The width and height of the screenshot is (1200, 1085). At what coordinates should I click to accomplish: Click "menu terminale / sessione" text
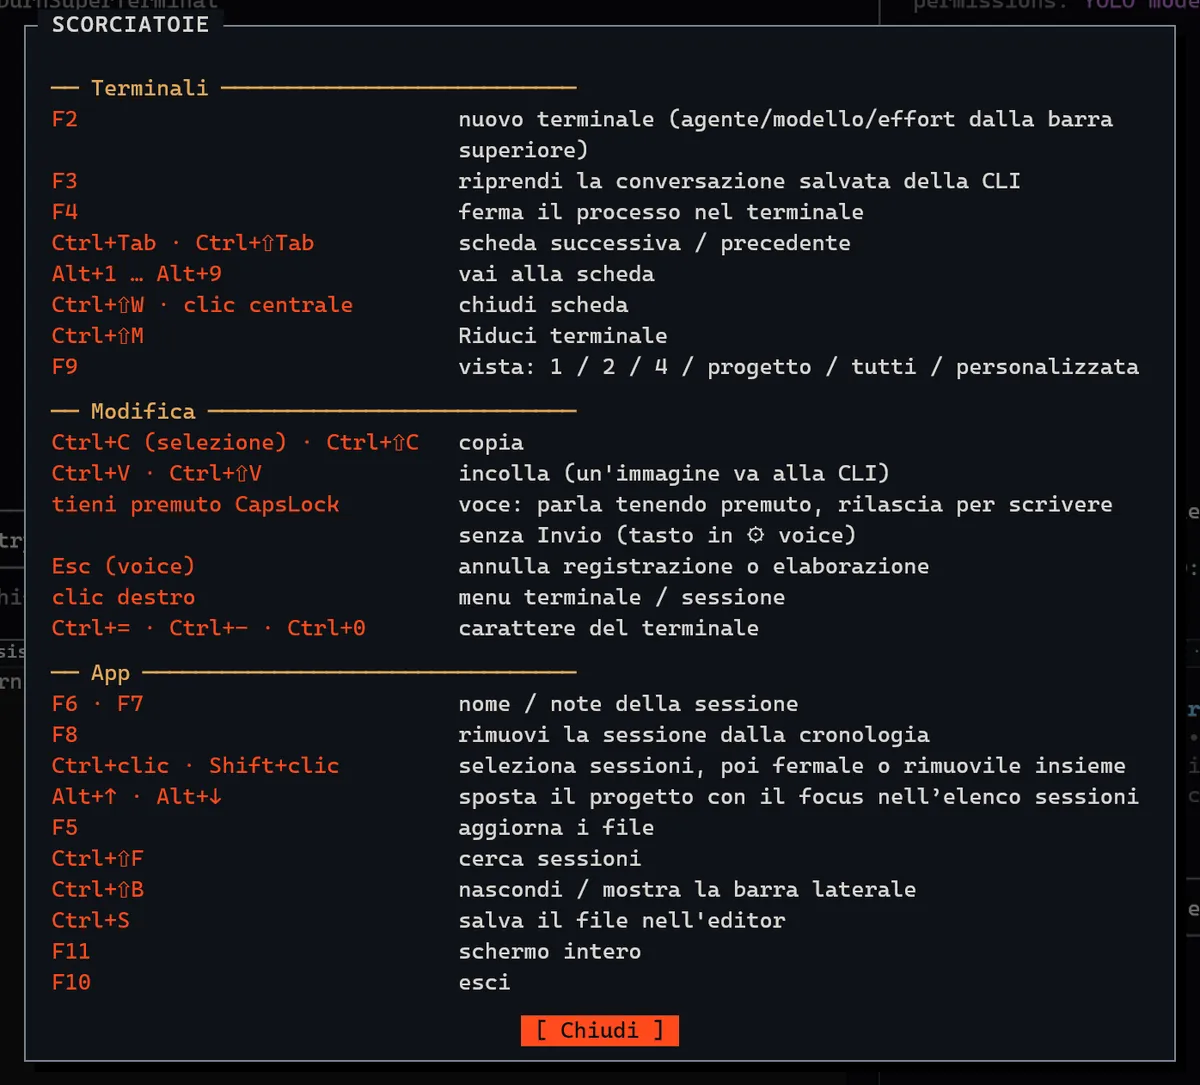pos(622,597)
